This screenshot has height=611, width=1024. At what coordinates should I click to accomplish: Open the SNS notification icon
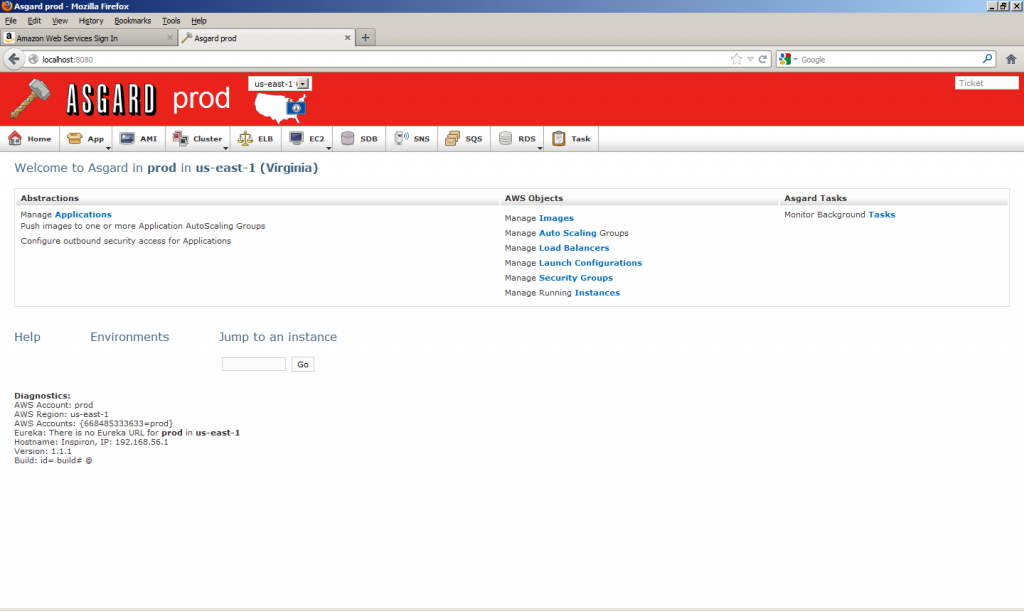[x=401, y=139]
